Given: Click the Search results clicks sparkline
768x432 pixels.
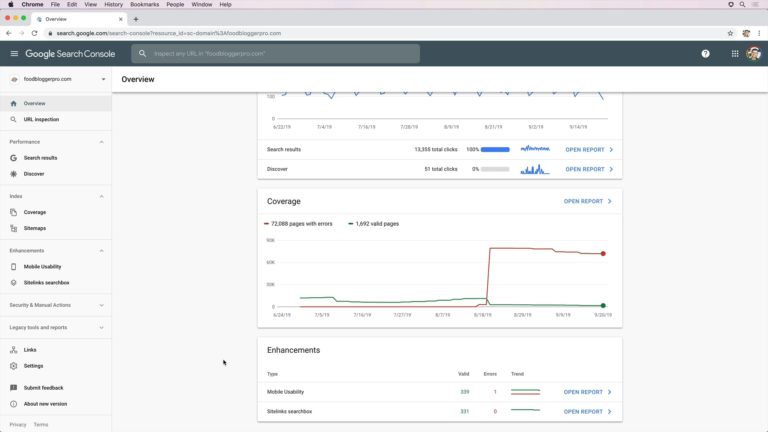Looking at the screenshot, I should [535, 148].
